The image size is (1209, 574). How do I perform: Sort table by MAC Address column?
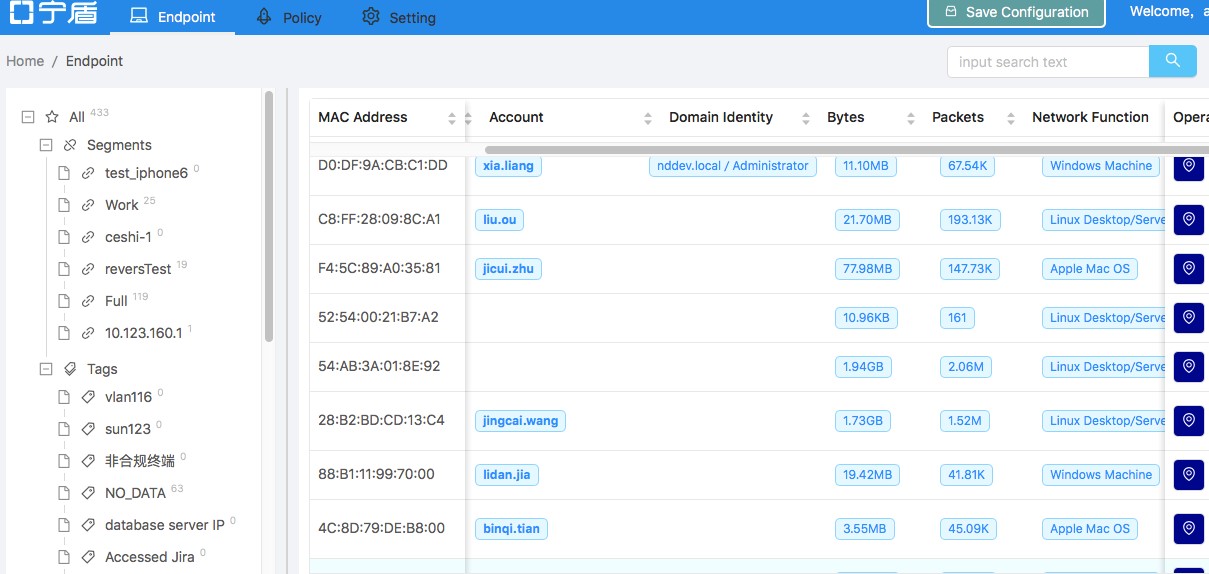point(452,118)
